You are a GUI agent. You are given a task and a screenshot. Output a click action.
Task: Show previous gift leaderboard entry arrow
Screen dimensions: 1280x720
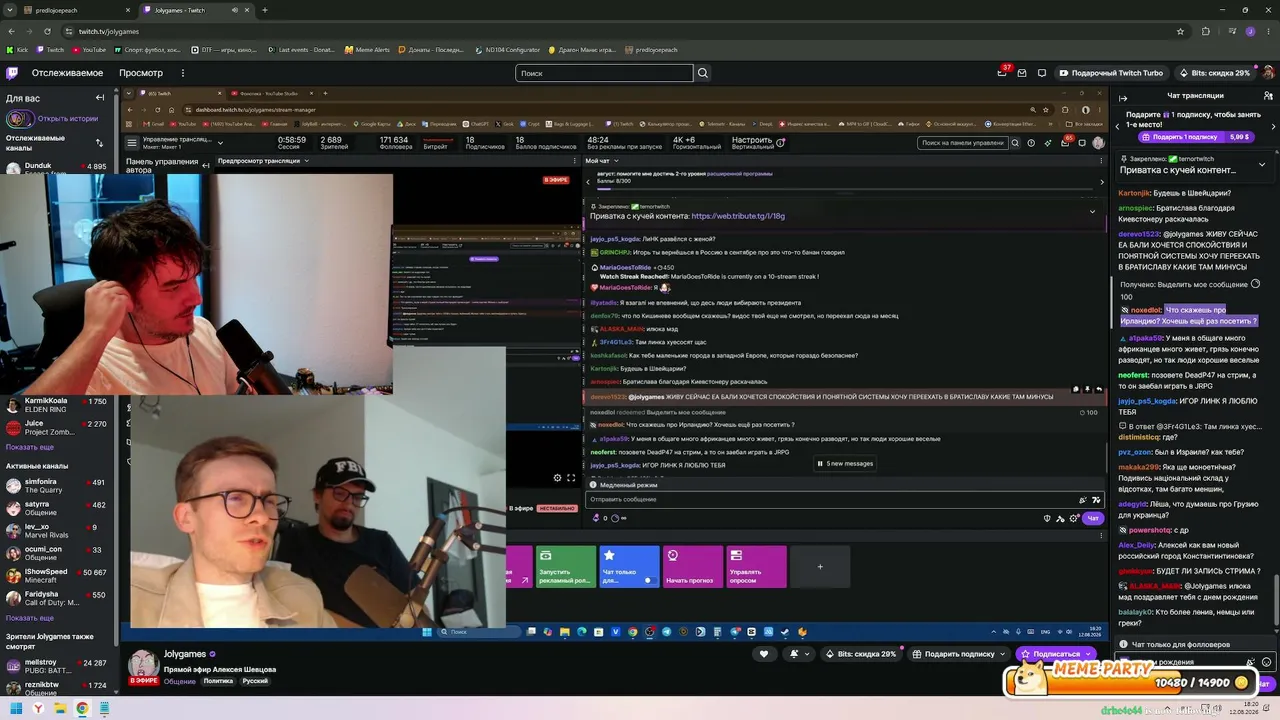point(1117,127)
